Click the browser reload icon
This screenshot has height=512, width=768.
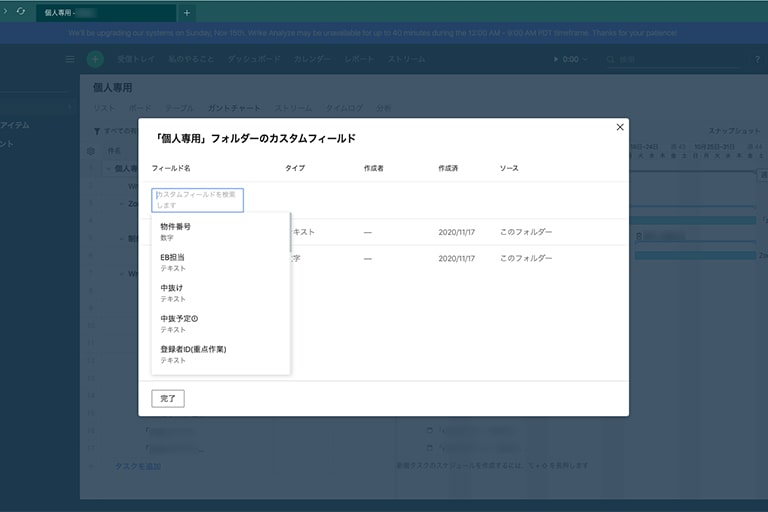pos(21,11)
